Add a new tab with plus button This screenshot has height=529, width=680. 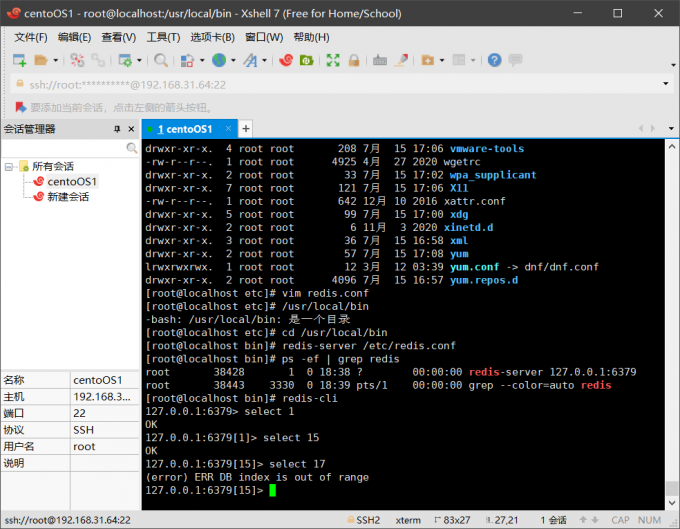coord(246,129)
